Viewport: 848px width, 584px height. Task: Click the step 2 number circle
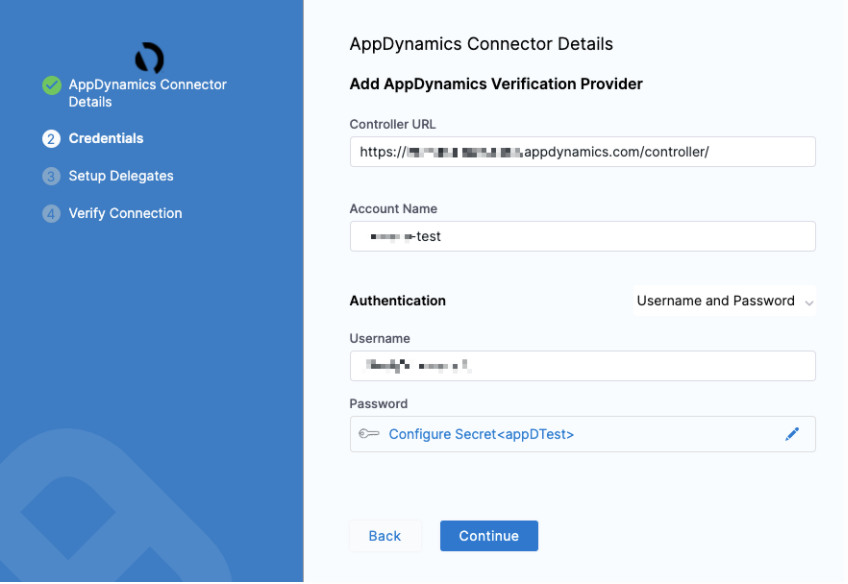pos(52,139)
